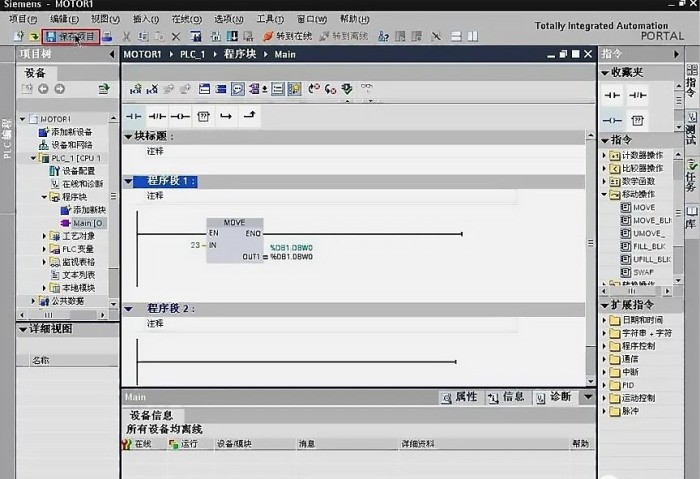
Task: Click favorites output coil icon
Action: [x=612, y=121]
